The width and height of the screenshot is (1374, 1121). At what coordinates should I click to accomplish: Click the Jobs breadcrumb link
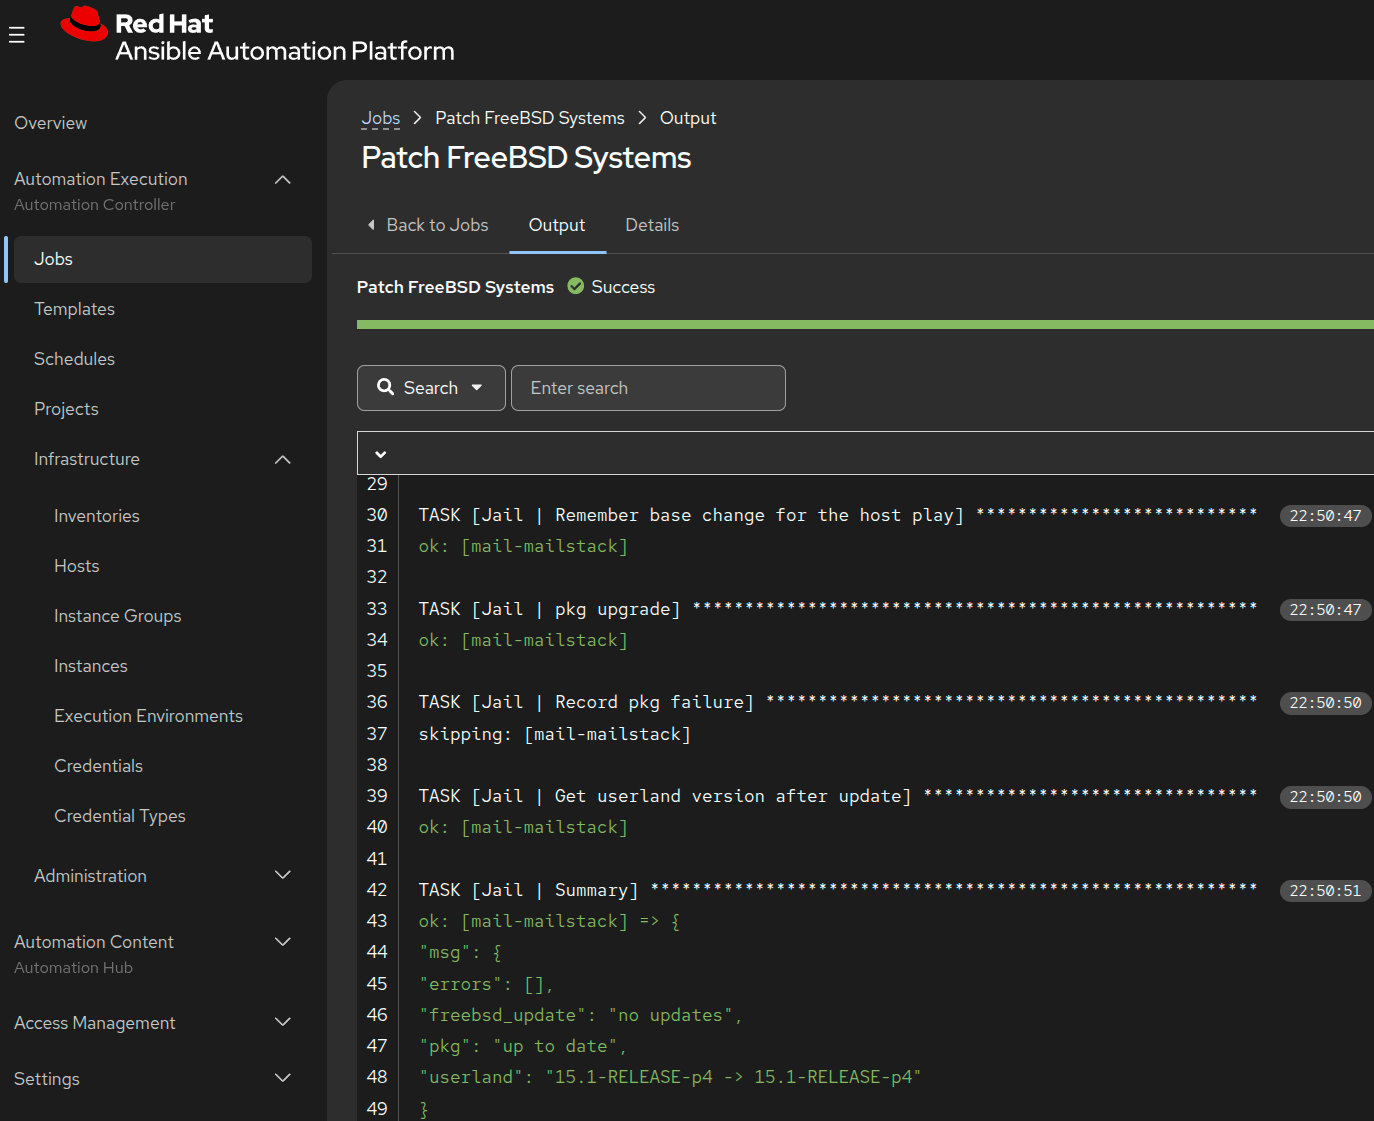[381, 118]
